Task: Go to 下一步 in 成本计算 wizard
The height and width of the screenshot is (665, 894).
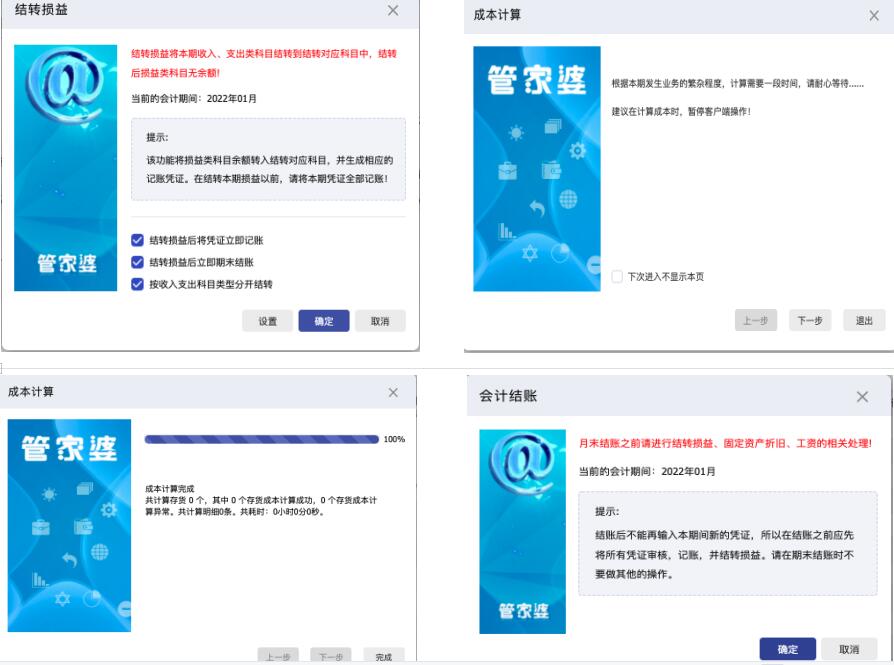Action: pos(810,321)
